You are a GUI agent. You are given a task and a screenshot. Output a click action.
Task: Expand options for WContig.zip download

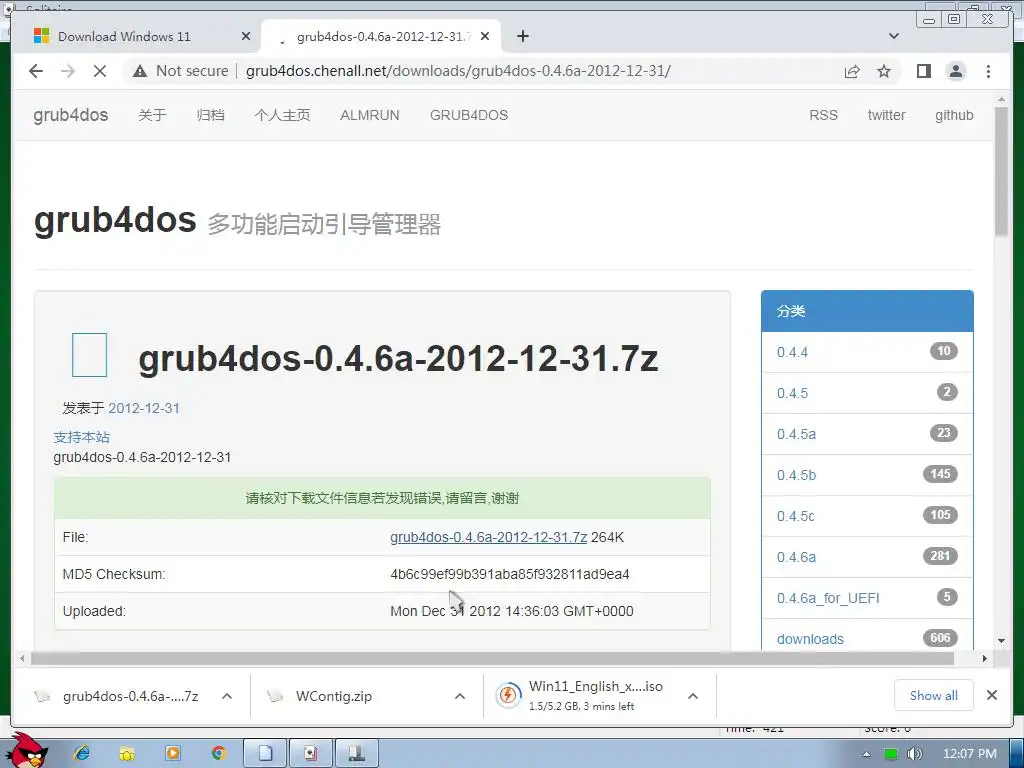point(460,696)
